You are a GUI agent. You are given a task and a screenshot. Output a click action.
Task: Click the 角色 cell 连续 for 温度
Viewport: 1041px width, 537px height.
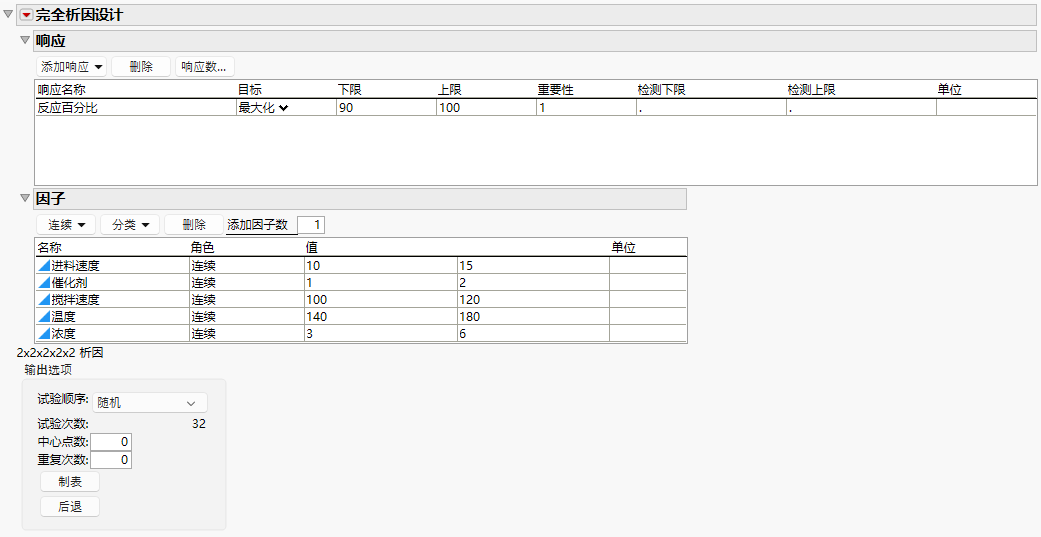[x=246, y=317]
